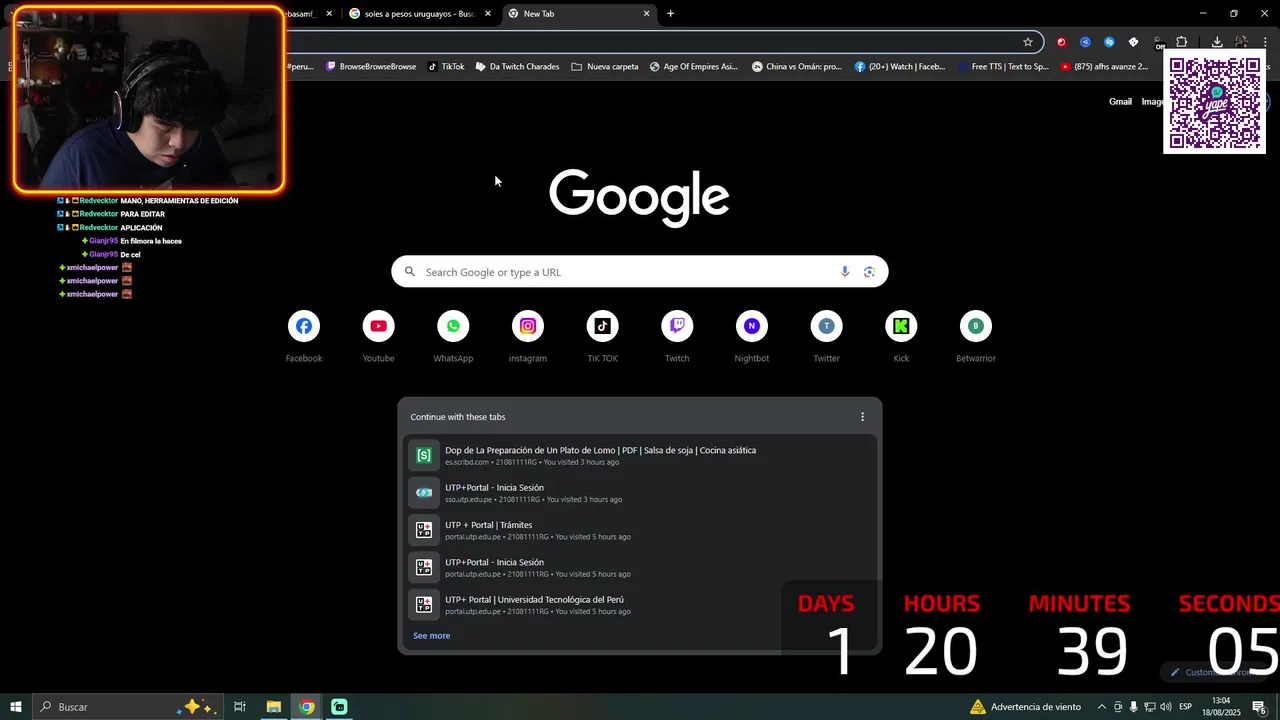Open 'UTP+ Portal | Universidad Tecnológica del Perú' entry
Screen dimensions: 1280x720
(x=640, y=605)
